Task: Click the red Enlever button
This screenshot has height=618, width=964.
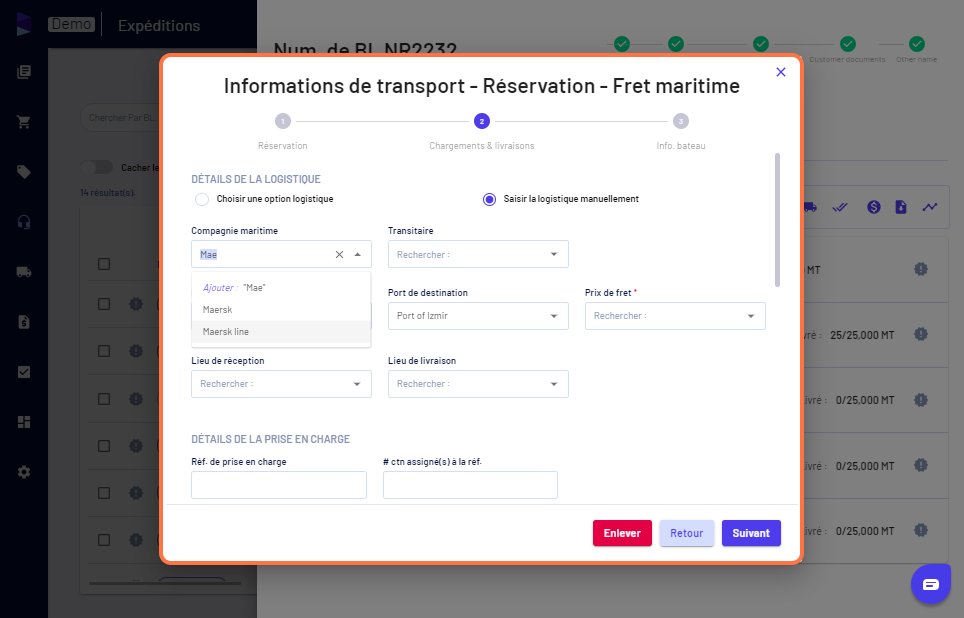Action: pyautogui.click(x=622, y=533)
